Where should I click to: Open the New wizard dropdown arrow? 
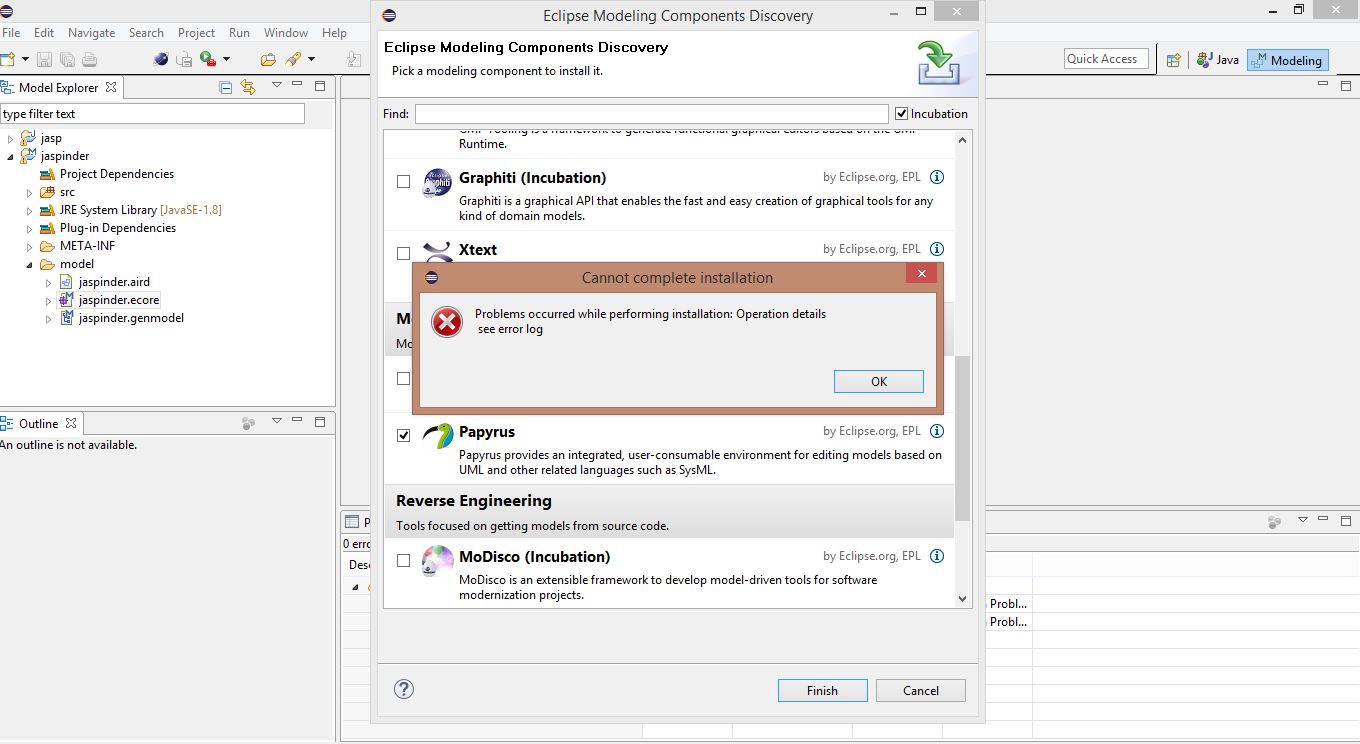[25, 60]
